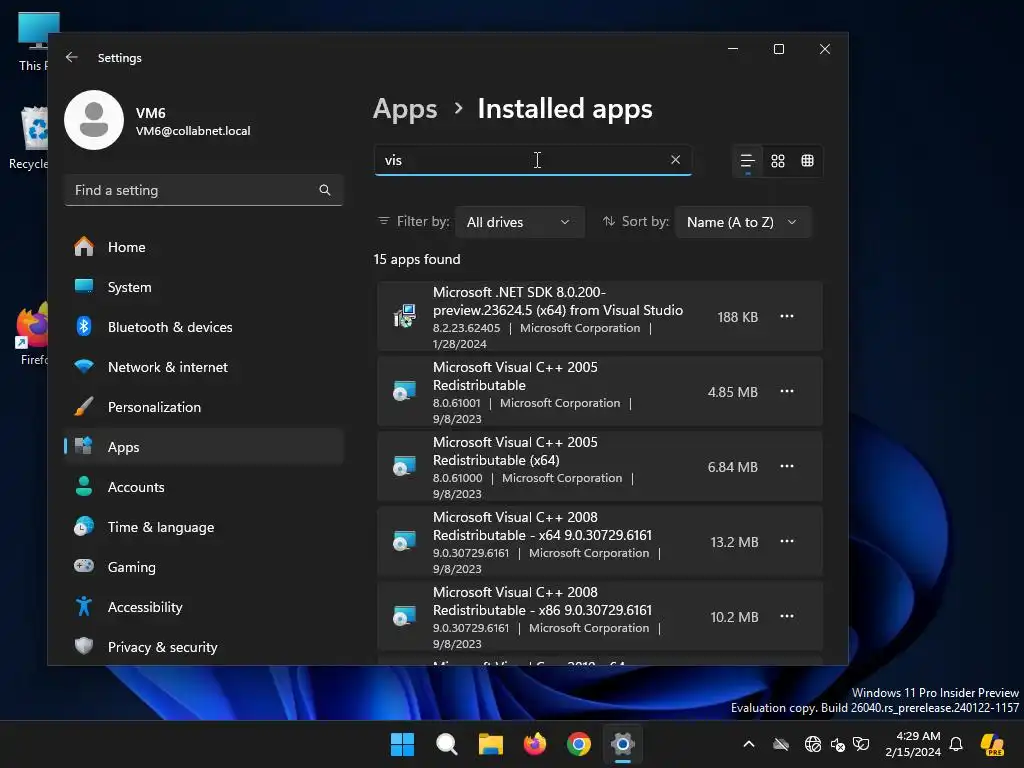Open Bluetooth & devices settings
This screenshot has height=768, width=1024.
click(x=204, y=327)
